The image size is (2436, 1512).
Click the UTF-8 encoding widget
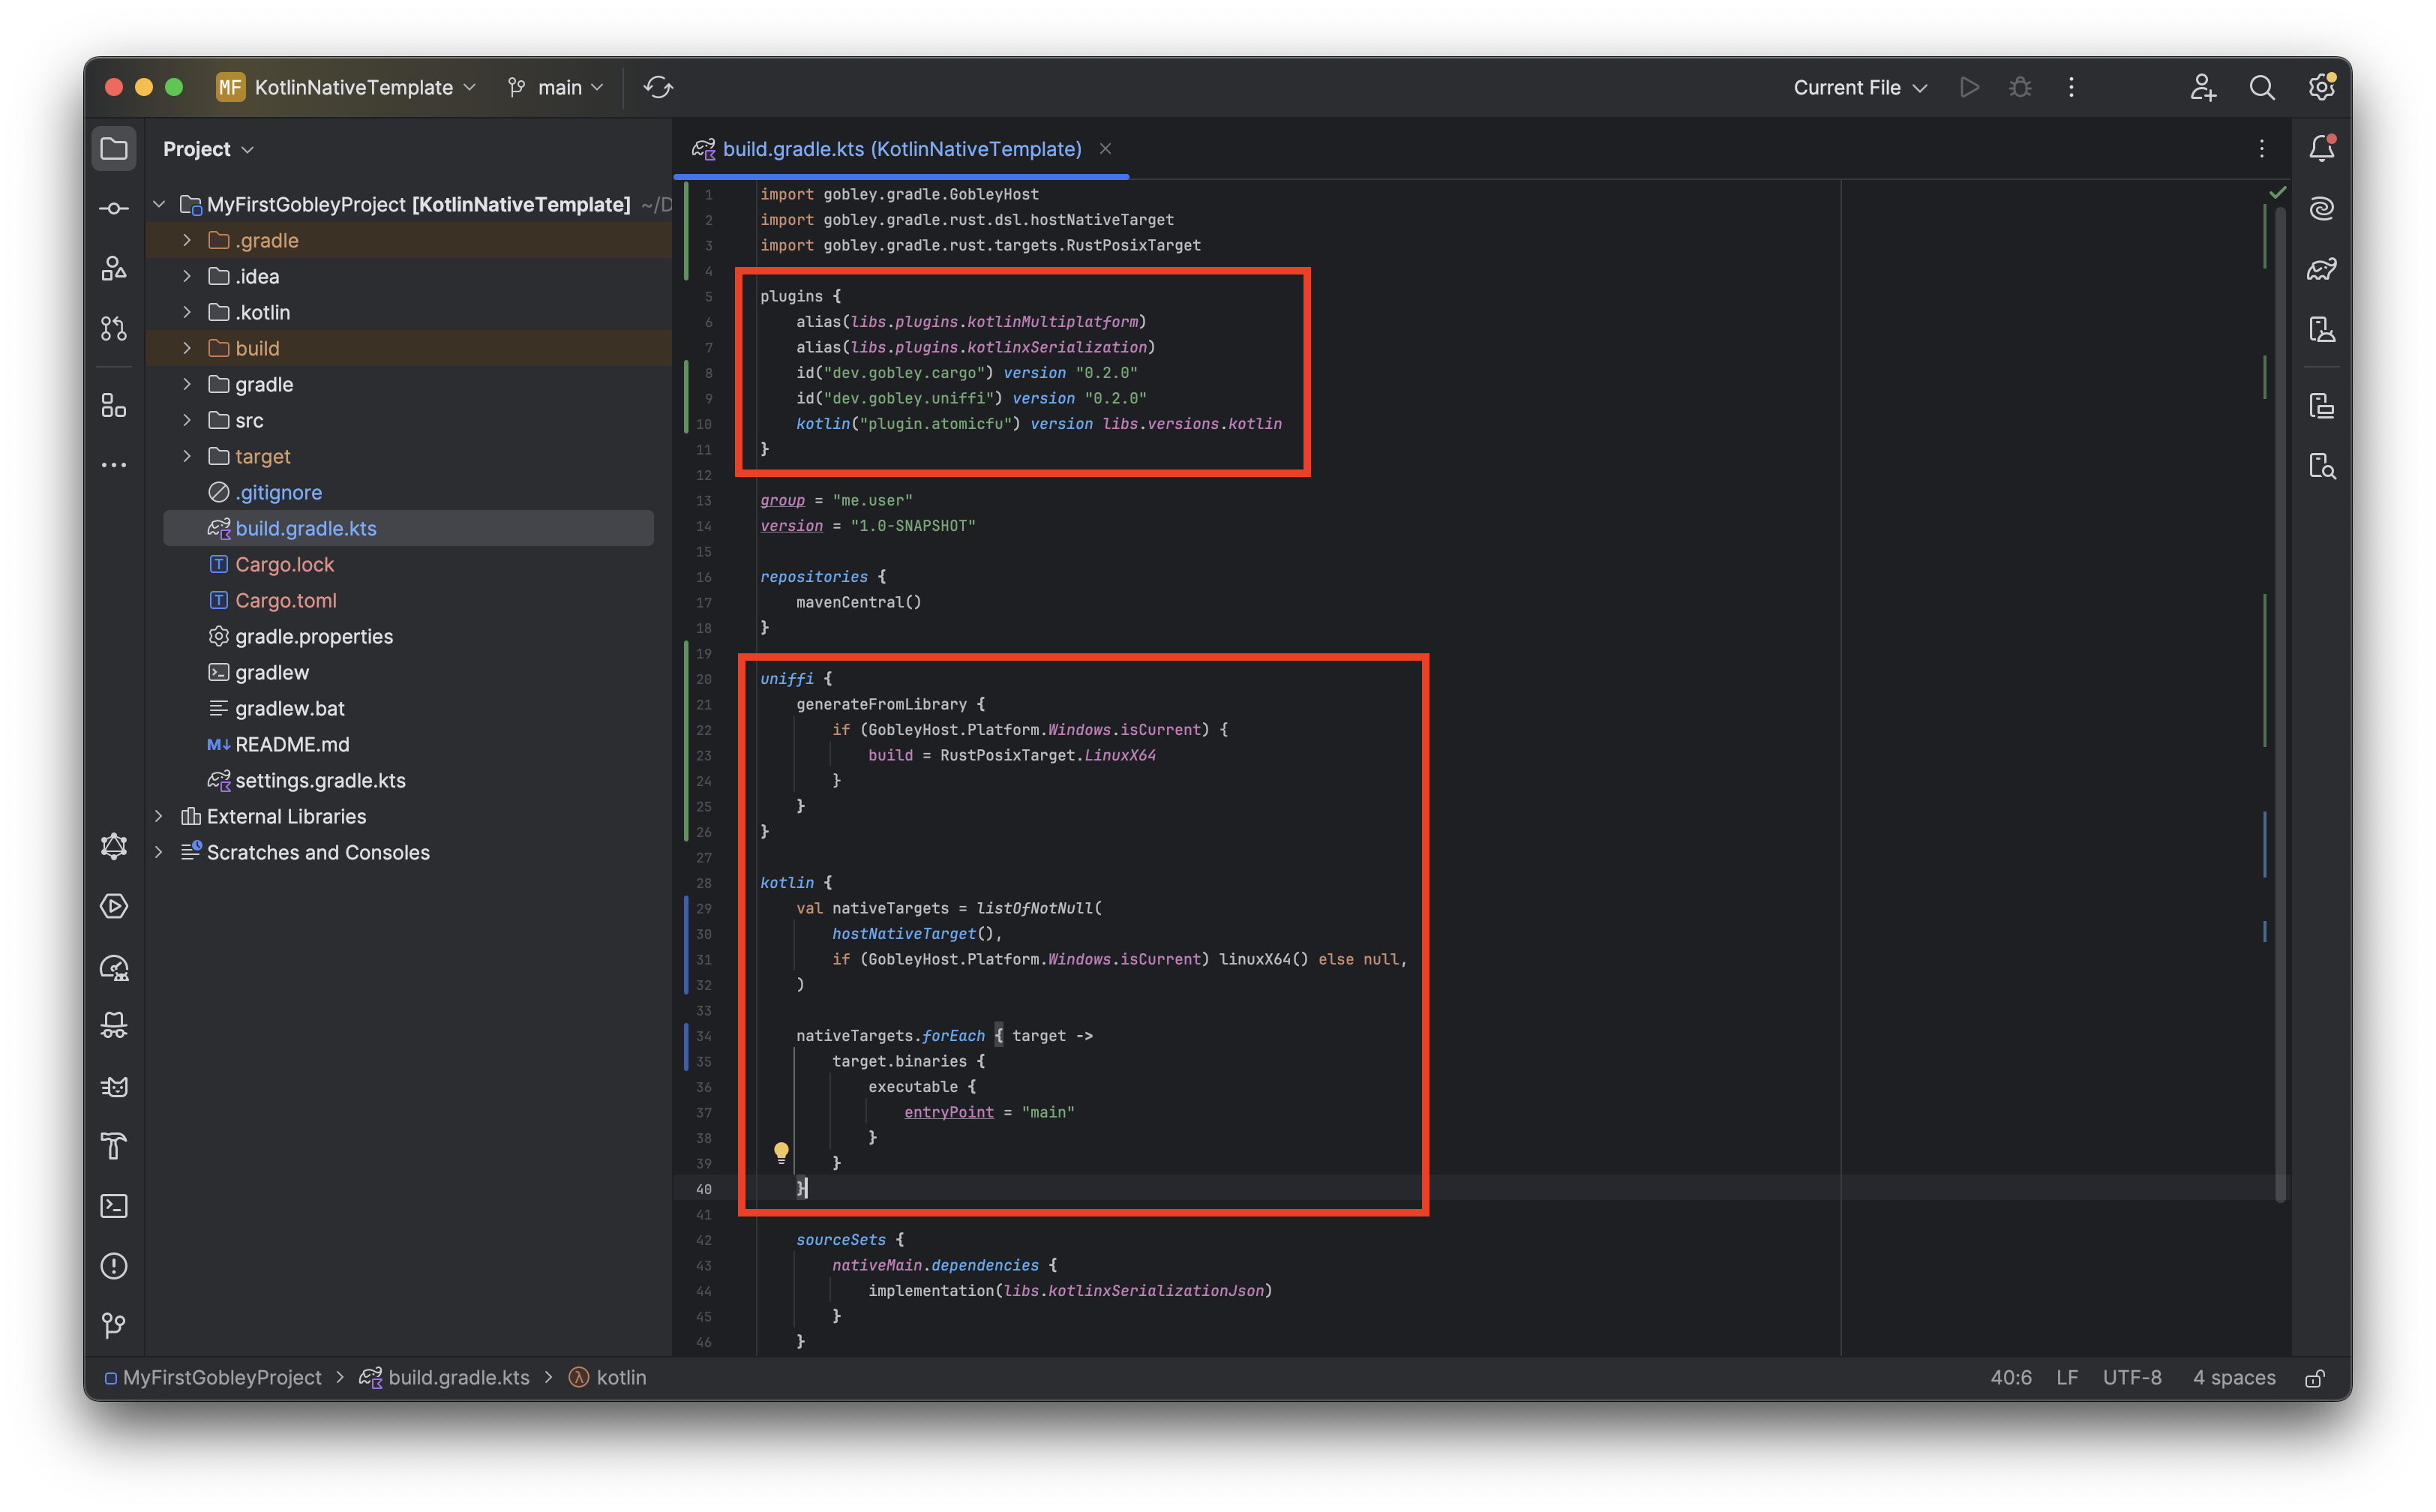(2132, 1378)
